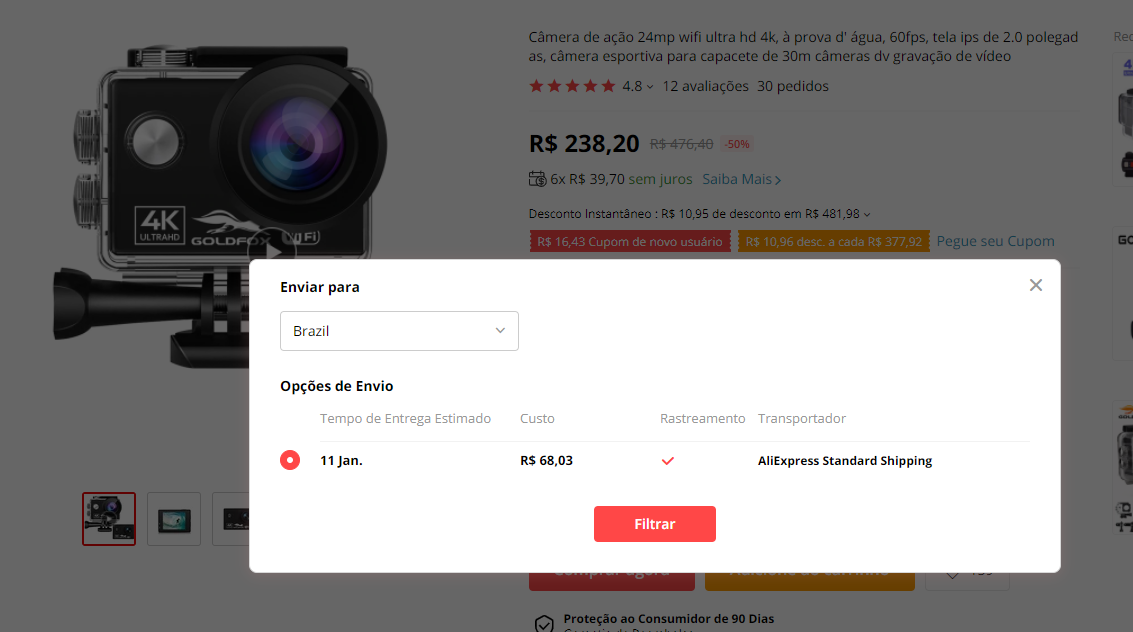Screen dimensions: 1133x632
Task: Click the red tracking checkmark icon
Action: coord(668,461)
